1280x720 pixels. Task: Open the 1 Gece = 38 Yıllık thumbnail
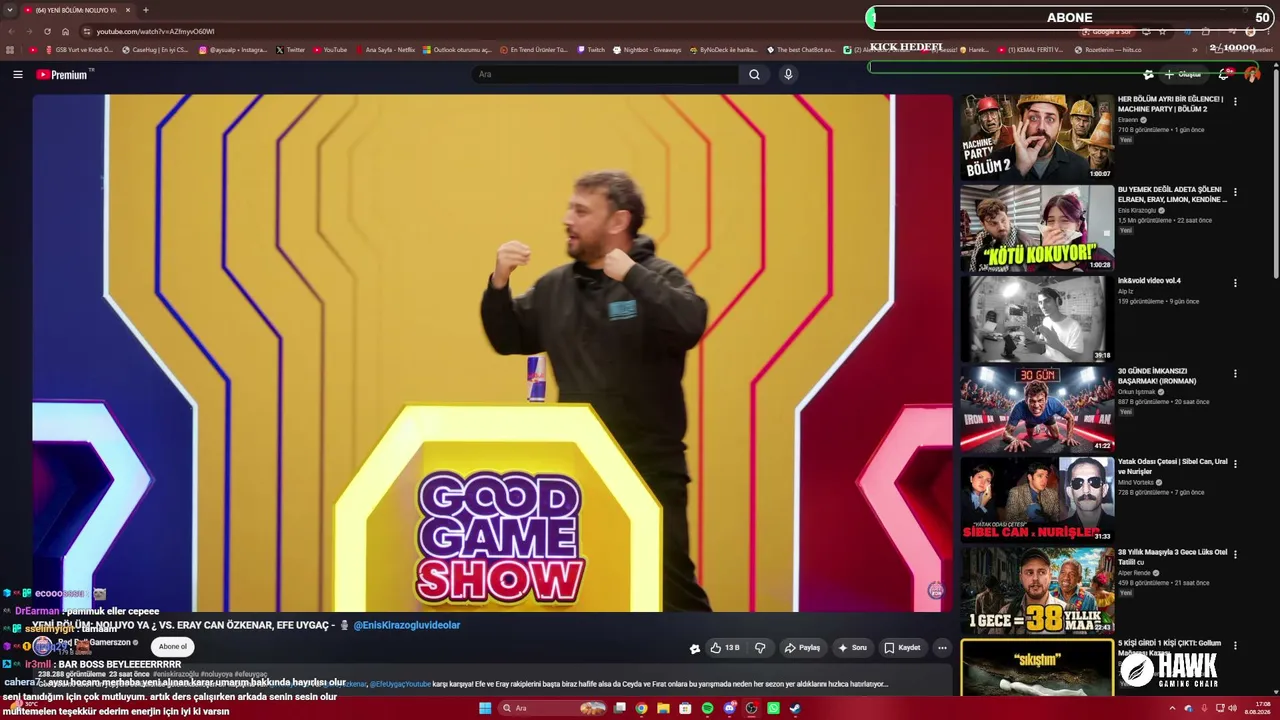(x=1037, y=592)
